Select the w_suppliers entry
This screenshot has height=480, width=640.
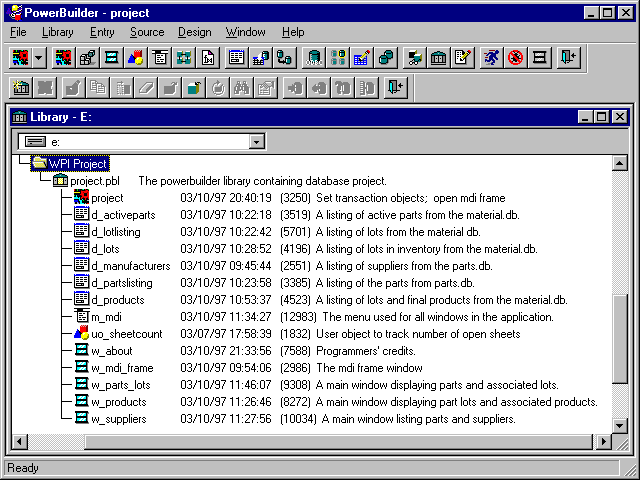point(118,419)
